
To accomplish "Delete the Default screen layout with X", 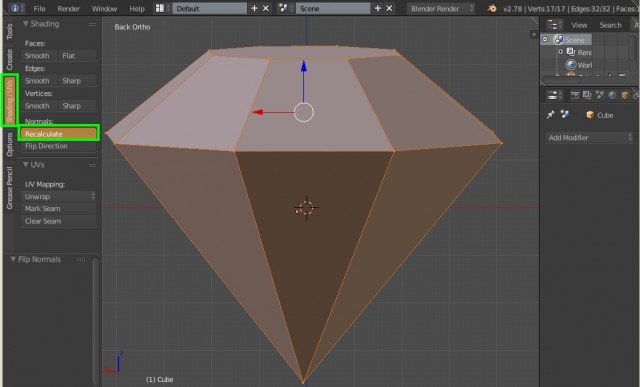I will coord(266,8).
